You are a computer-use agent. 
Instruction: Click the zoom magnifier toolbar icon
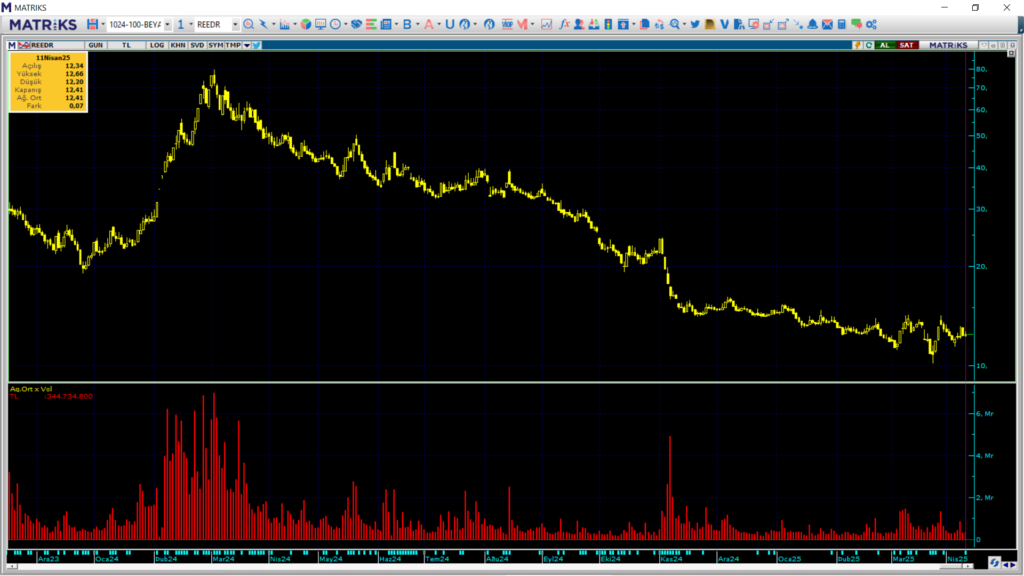click(x=675, y=24)
